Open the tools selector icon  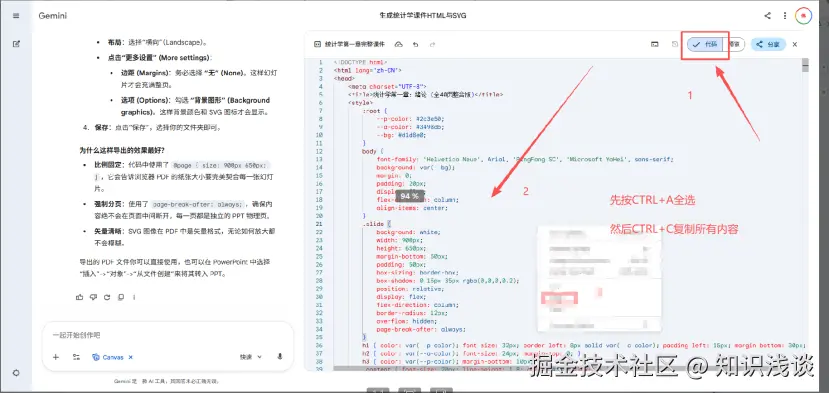[x=76, y=357]
